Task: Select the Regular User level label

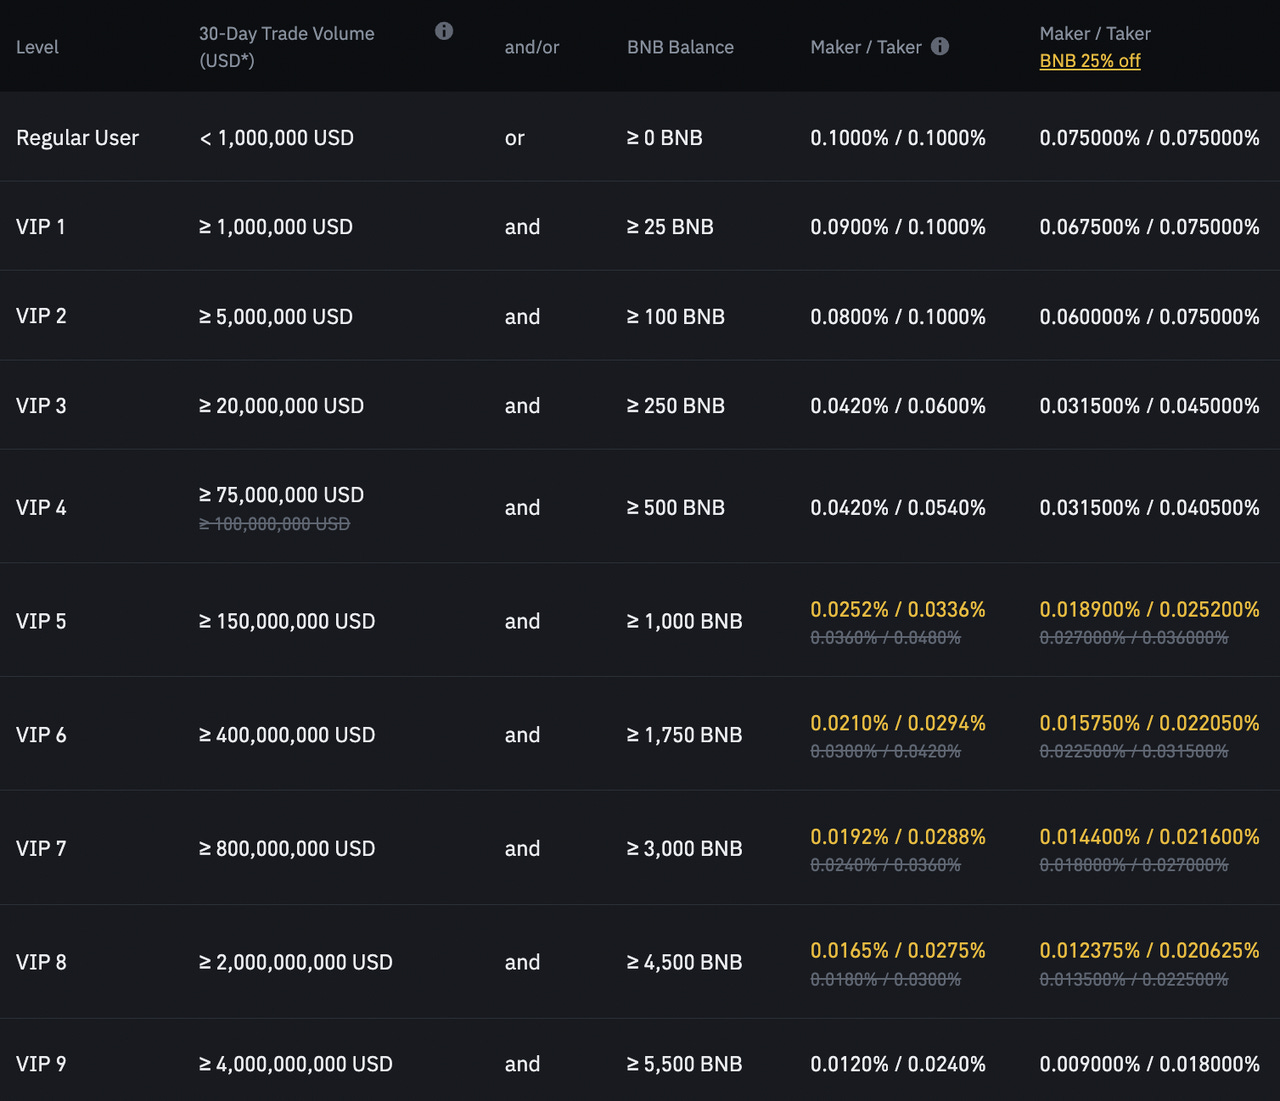Action: click(77, 138)
